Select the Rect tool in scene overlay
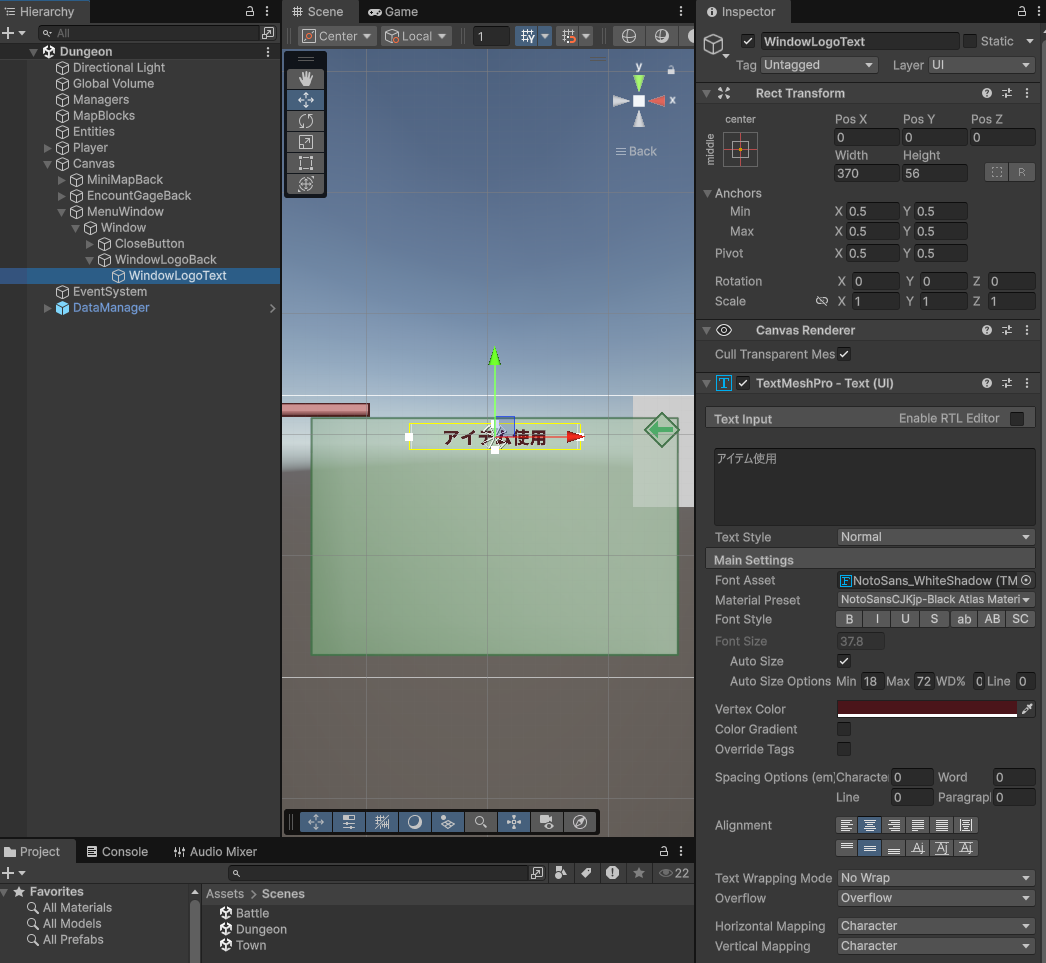Image resolution: width=1046 pixels, height=963 pixels. click(x=306, y=163)
